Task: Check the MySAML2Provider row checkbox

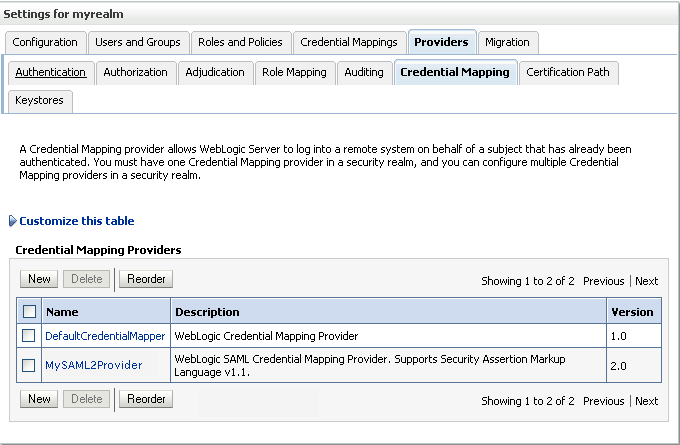Action: point(29,365)
